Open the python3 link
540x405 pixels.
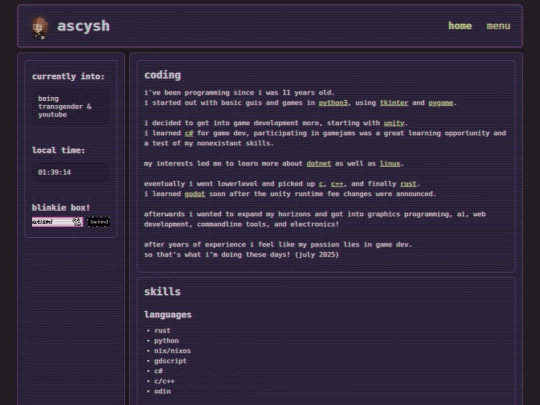[x=333, y=103]
